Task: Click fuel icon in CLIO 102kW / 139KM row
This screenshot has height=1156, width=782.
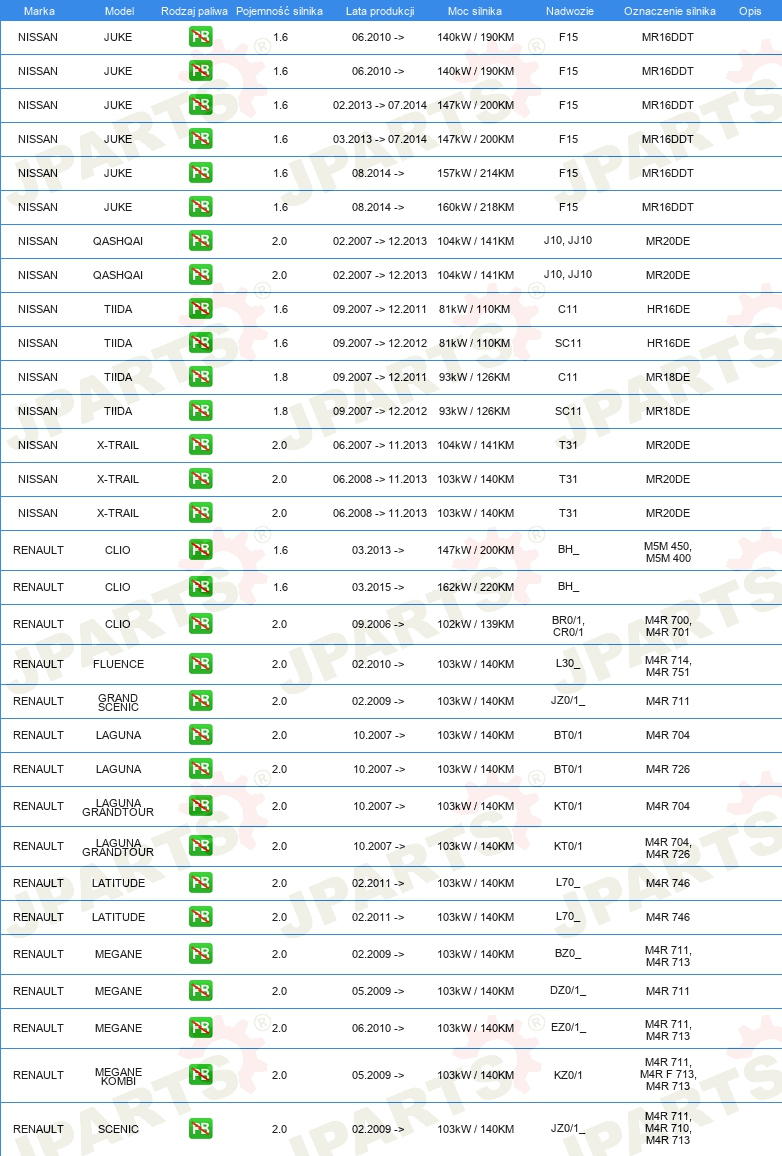Action: pos(200,623)
